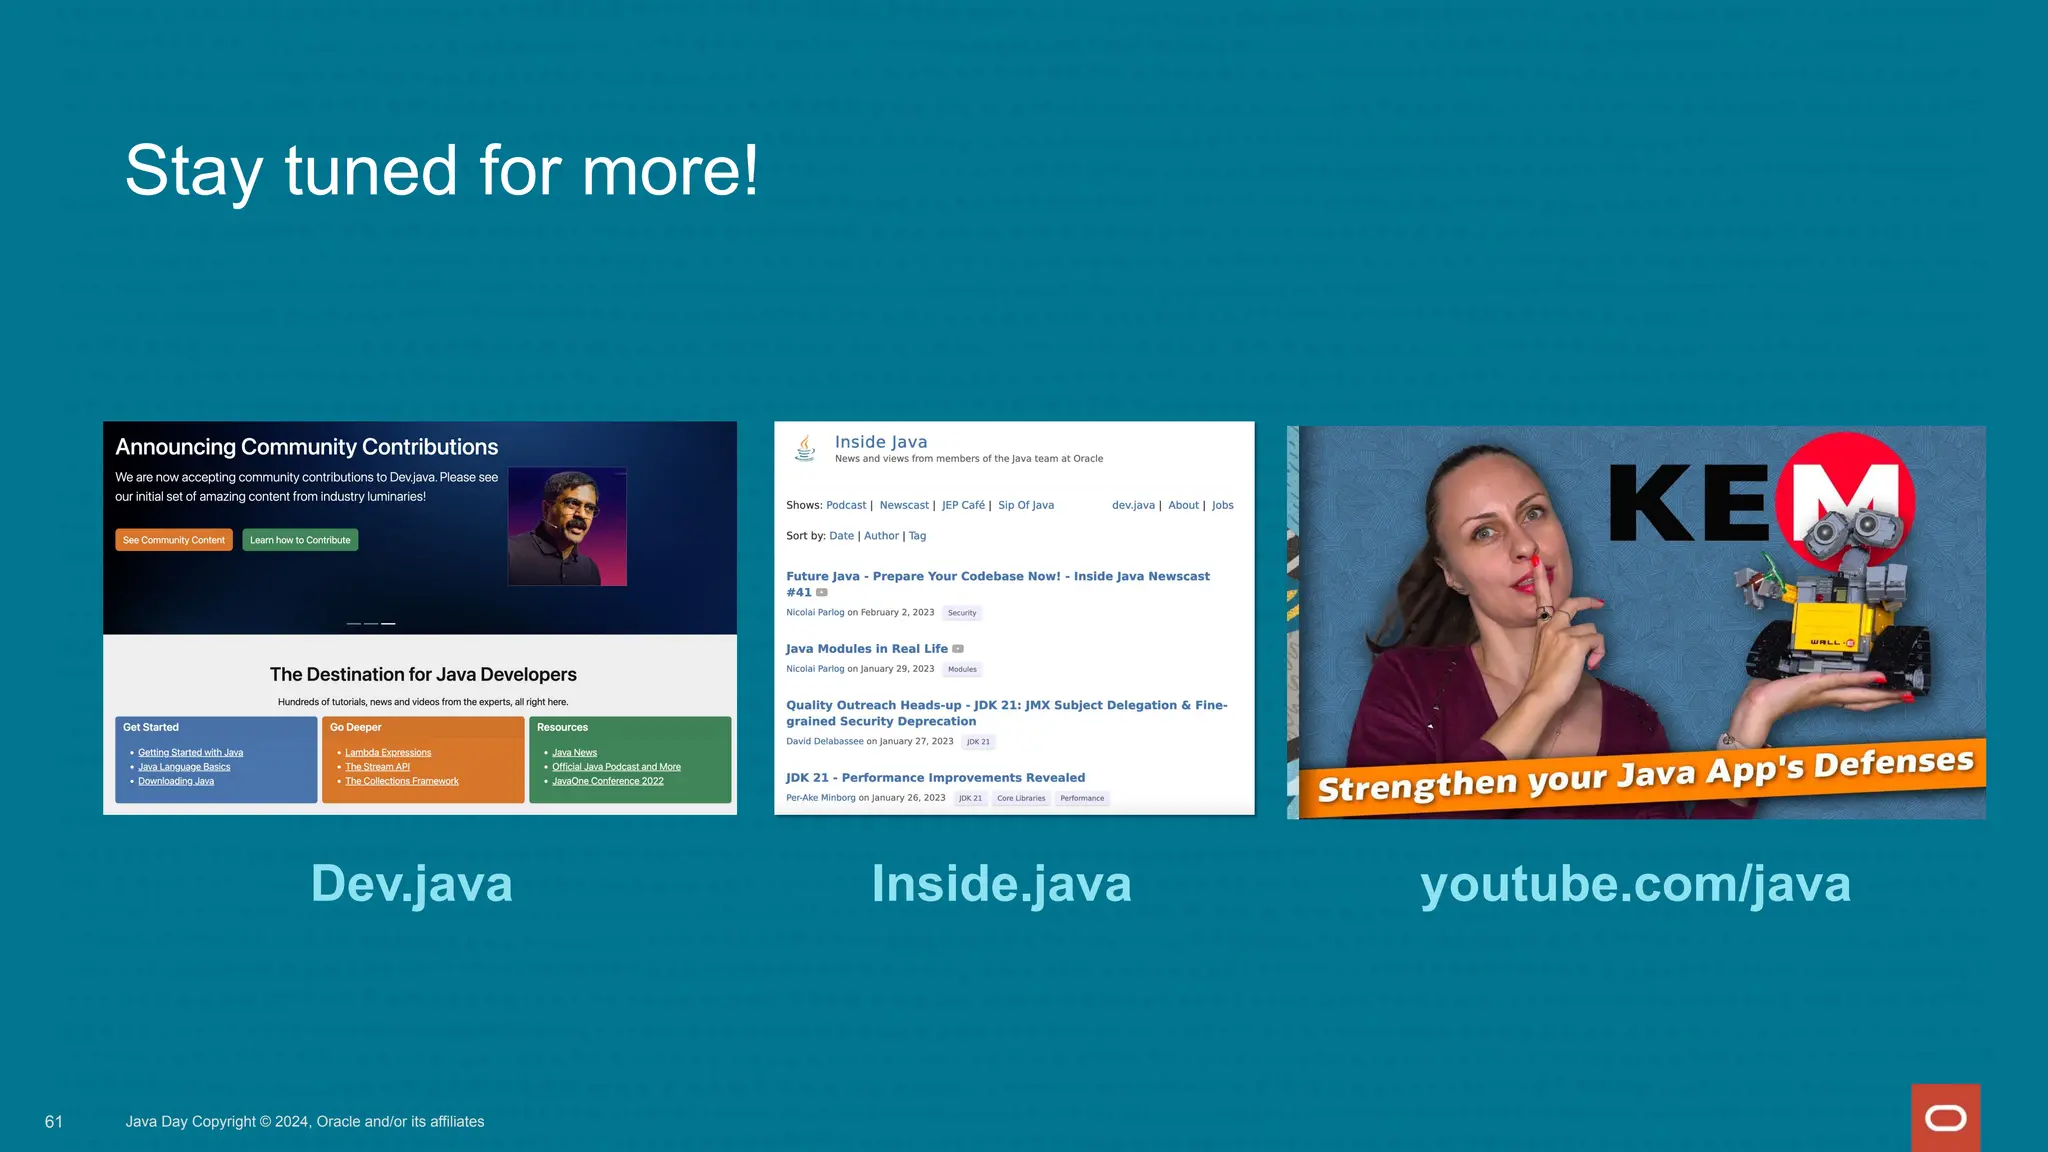The height and width of the screenshot is (1152, 2048).
Task: Open JDK 21 Performance Improvements Revealed article
Action: (x=935, y=777)
